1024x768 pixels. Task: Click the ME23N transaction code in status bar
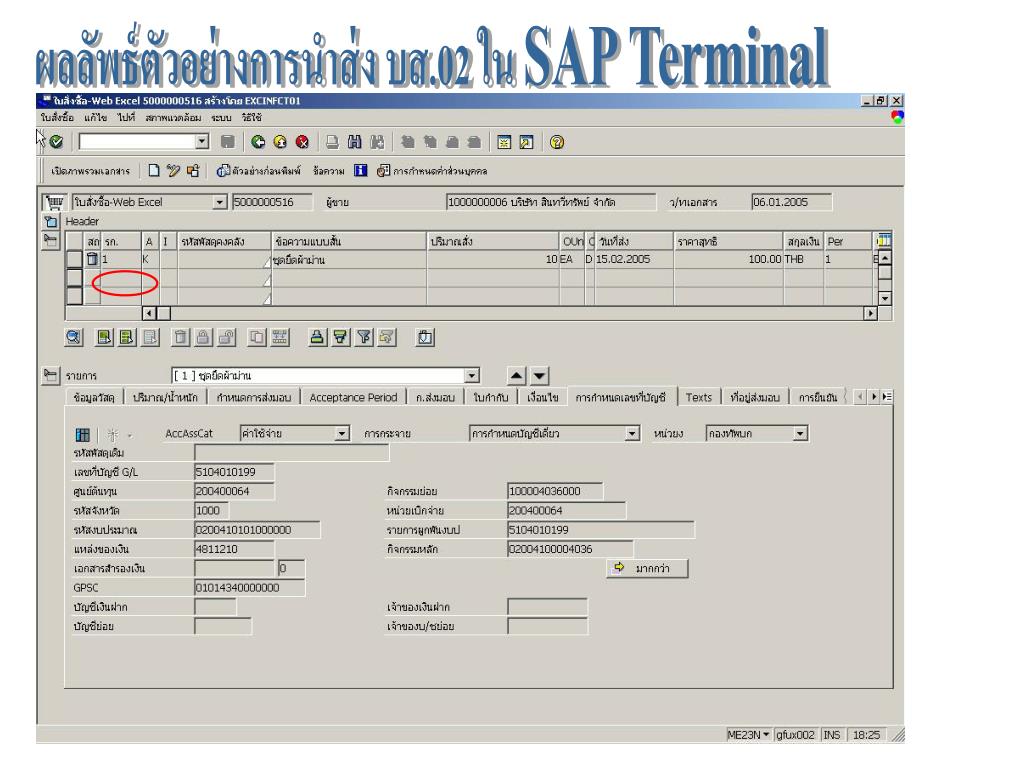(748, 735)
